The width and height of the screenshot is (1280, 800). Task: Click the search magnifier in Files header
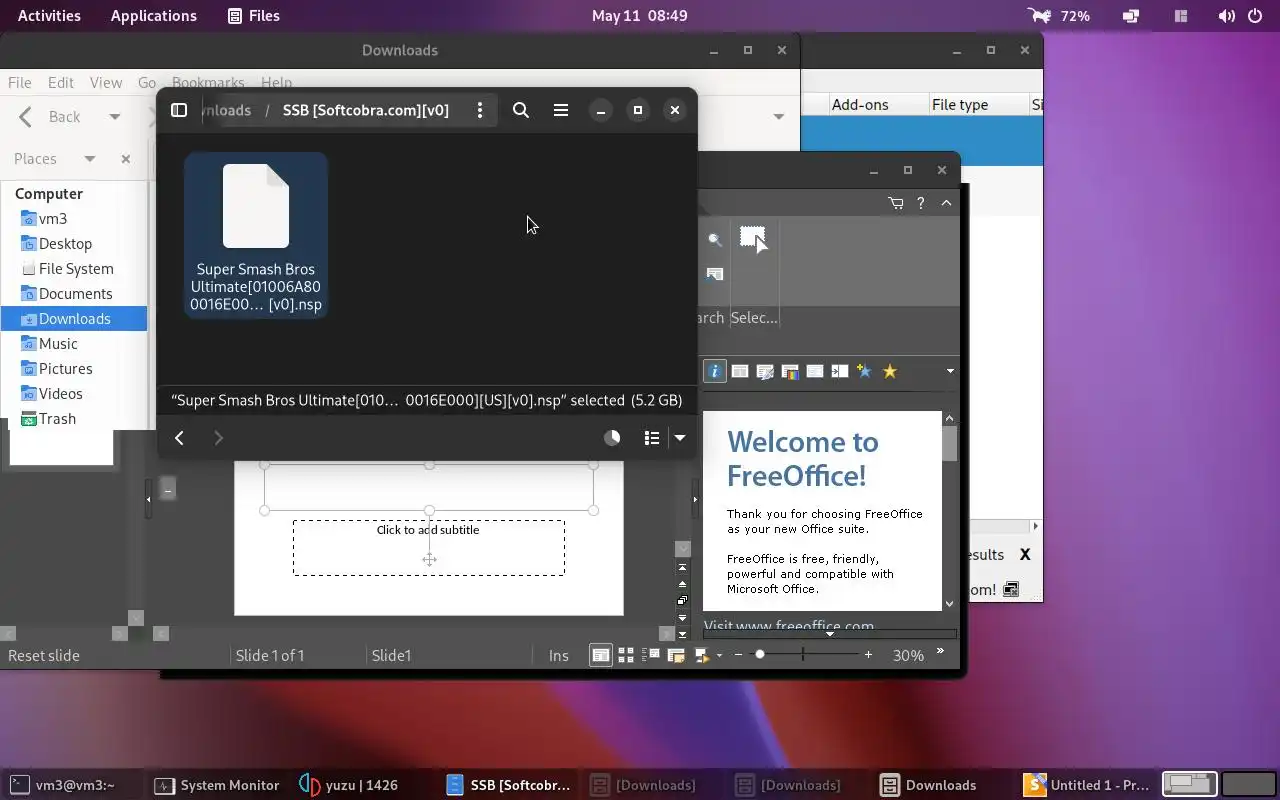coord(521,110)
